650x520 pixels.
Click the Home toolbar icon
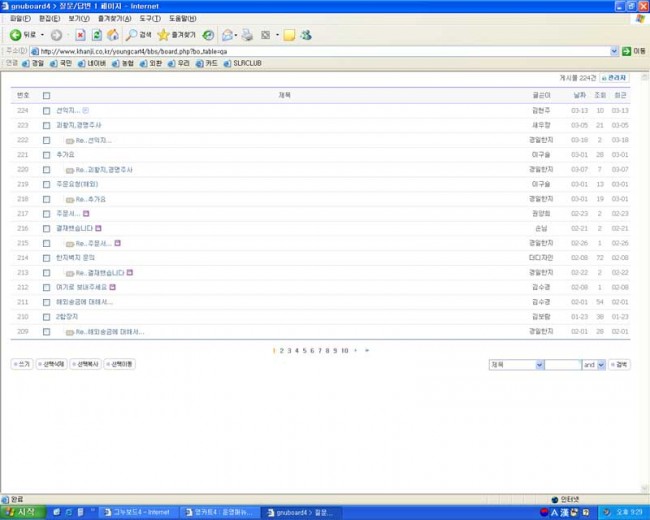point(112,35)
